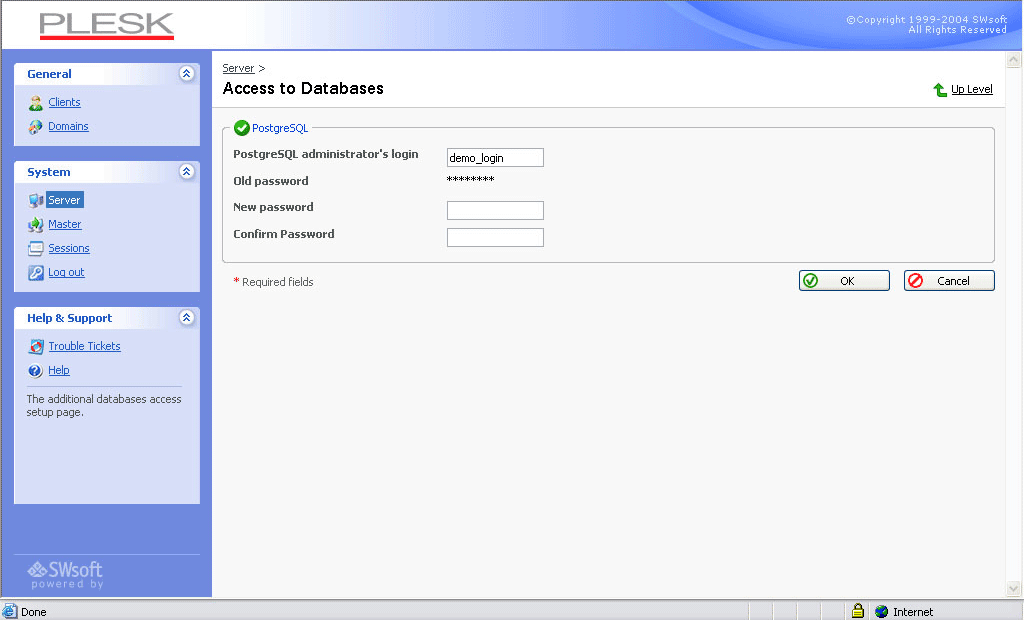Click the Old password label

coord(270,181)
